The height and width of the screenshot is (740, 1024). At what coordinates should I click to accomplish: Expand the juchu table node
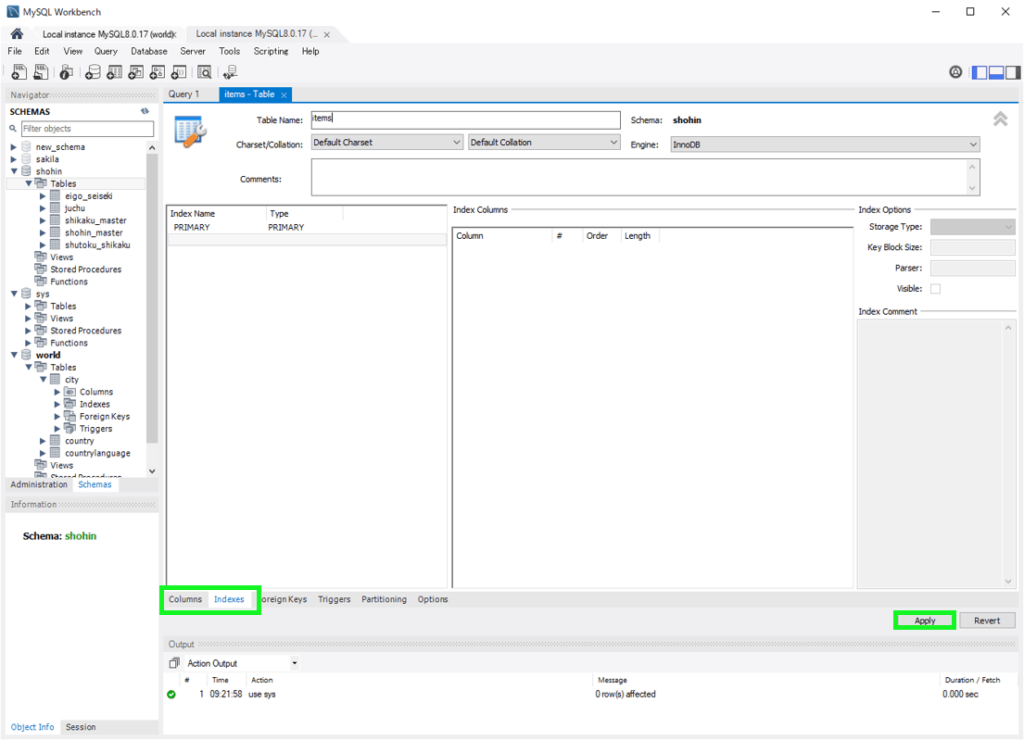coord(43,208)
